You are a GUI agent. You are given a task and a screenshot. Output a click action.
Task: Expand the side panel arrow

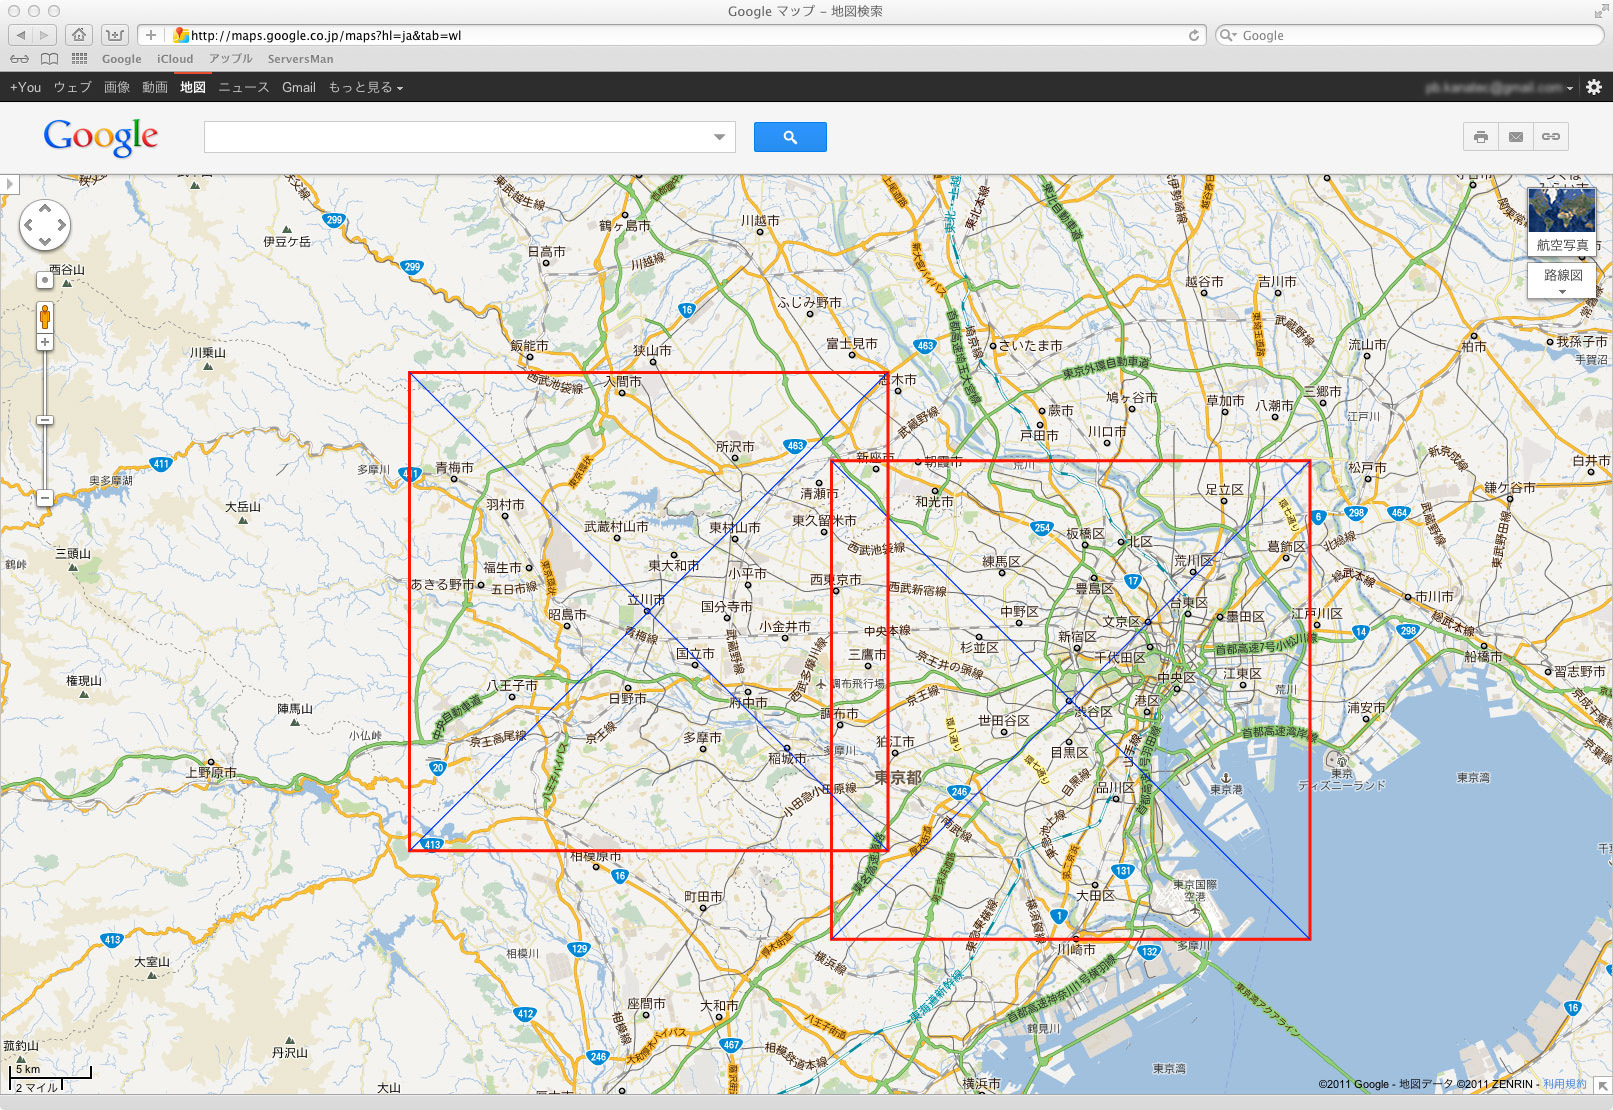click(9, 184)
